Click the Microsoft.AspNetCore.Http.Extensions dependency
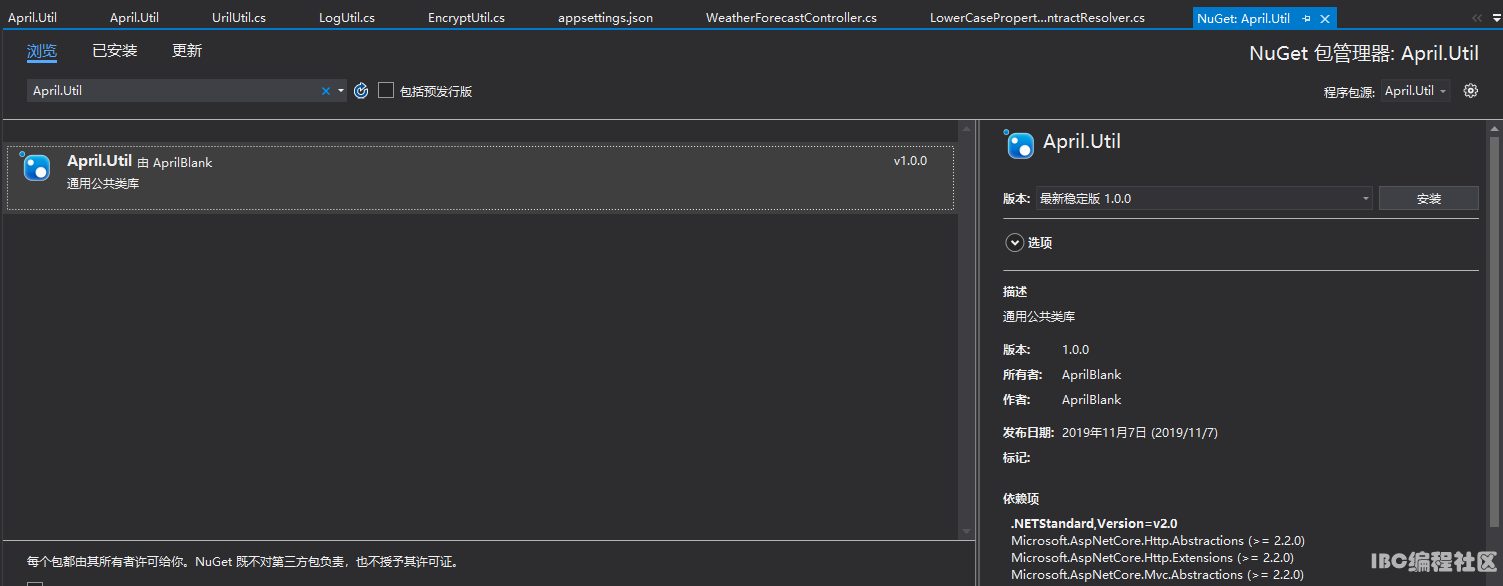This screenshot has height=586, width=1503. pos(1152,558)
